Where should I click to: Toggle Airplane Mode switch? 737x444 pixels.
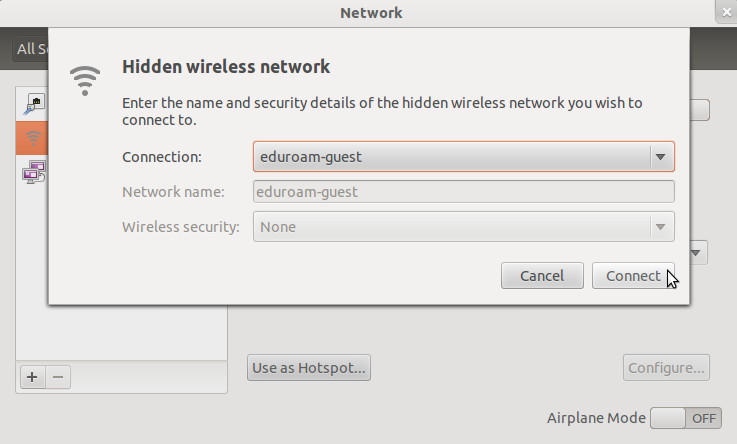click(686, 418)
